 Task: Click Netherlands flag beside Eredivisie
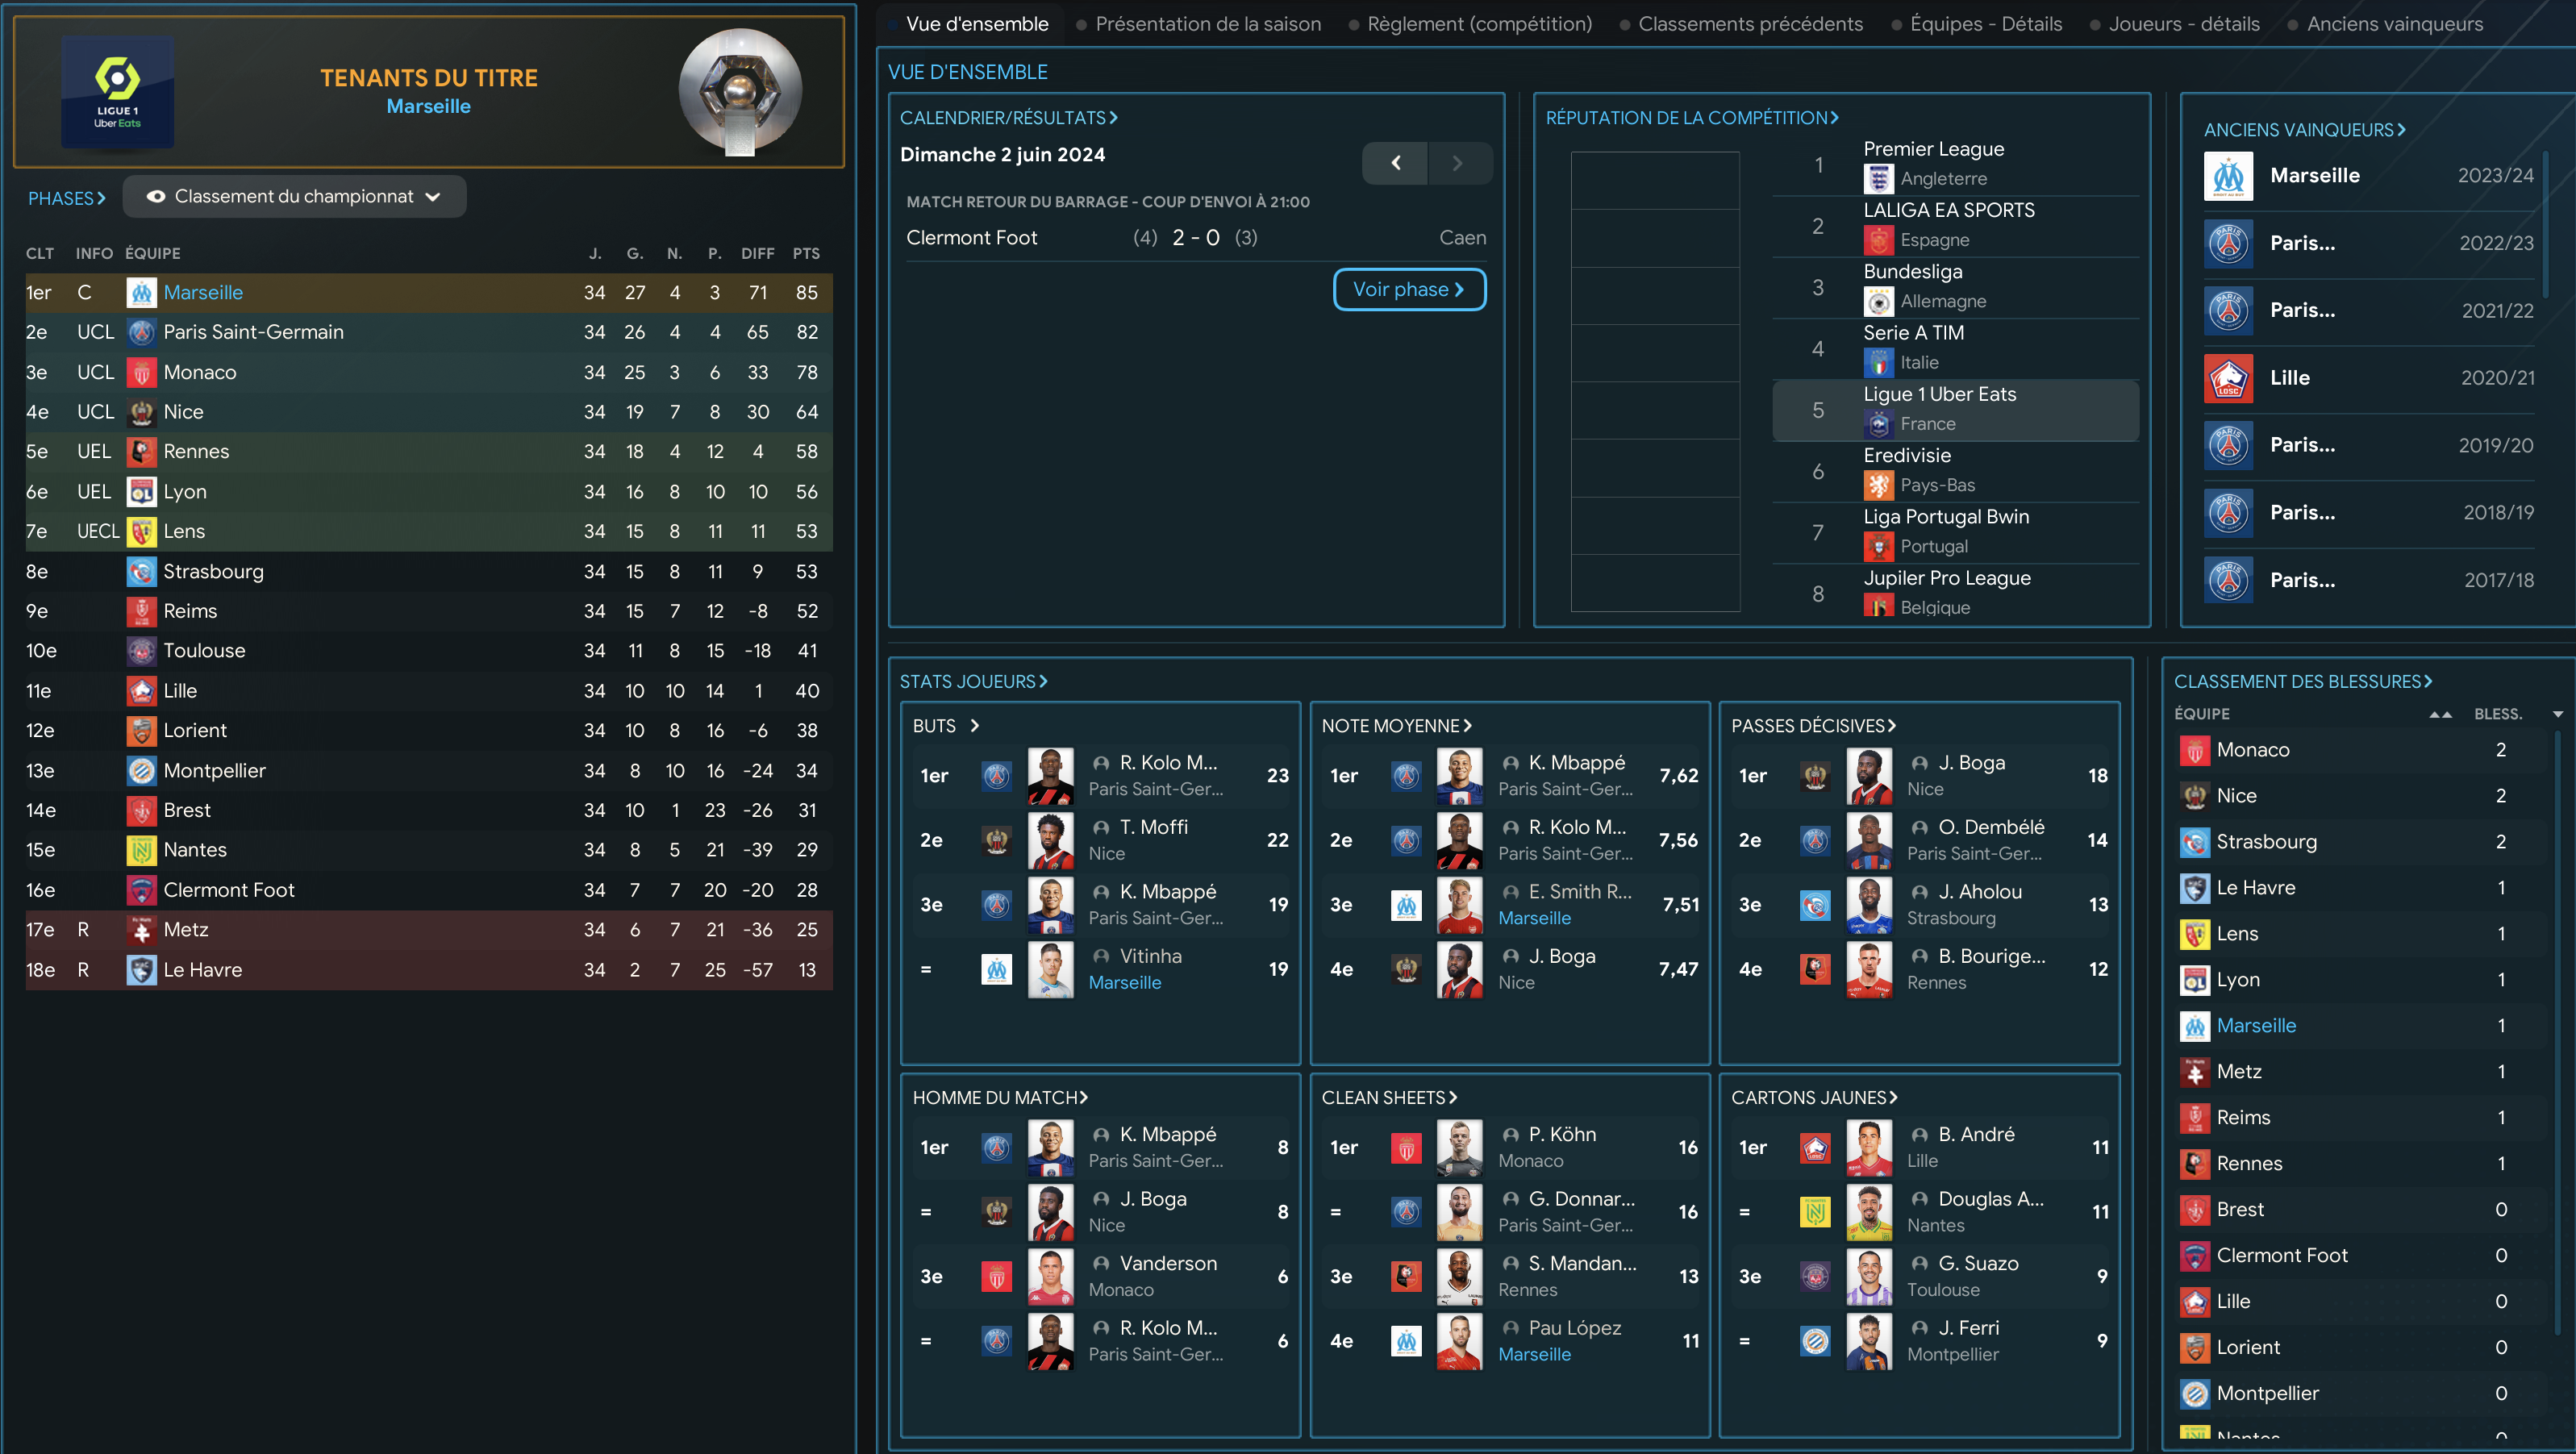1878,485
